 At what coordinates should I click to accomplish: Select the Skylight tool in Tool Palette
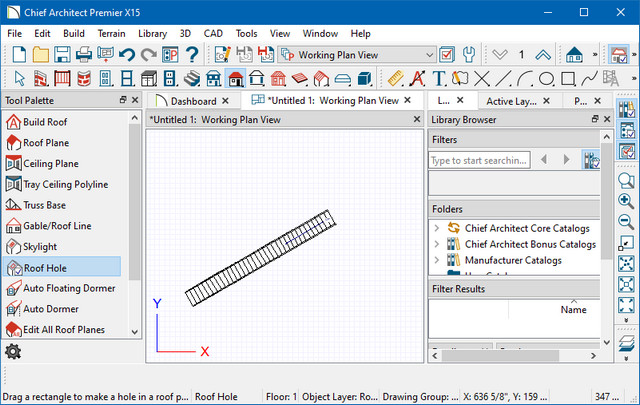(x=40, y=247)
